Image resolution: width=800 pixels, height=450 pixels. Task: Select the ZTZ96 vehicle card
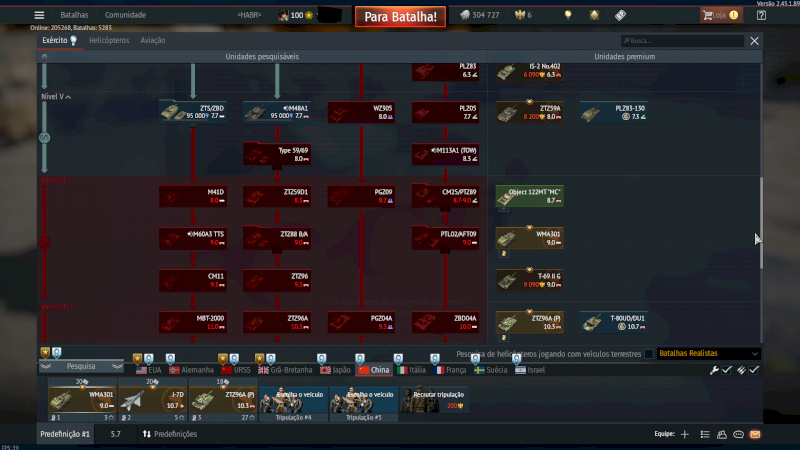coord(277,280)
